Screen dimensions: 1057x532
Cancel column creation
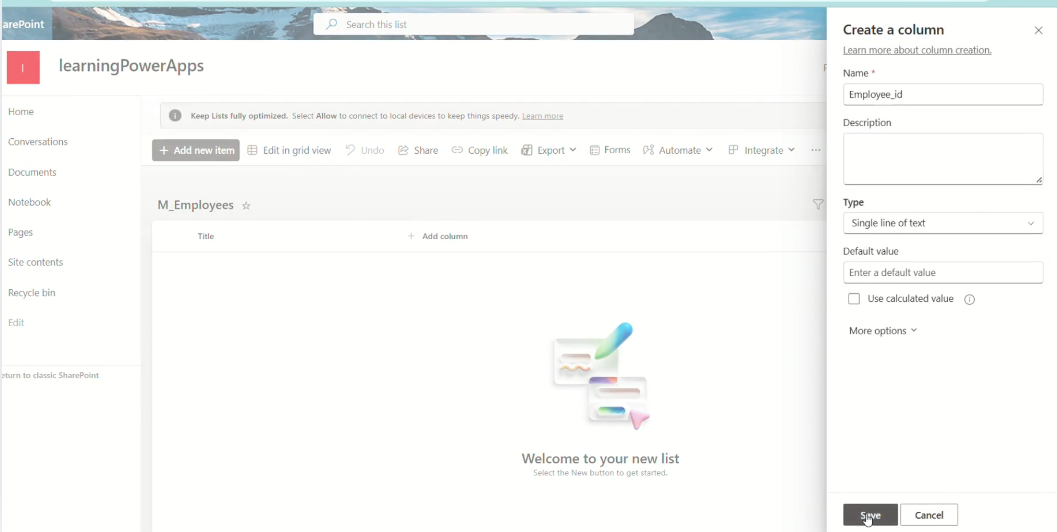(x=929, y=515)
